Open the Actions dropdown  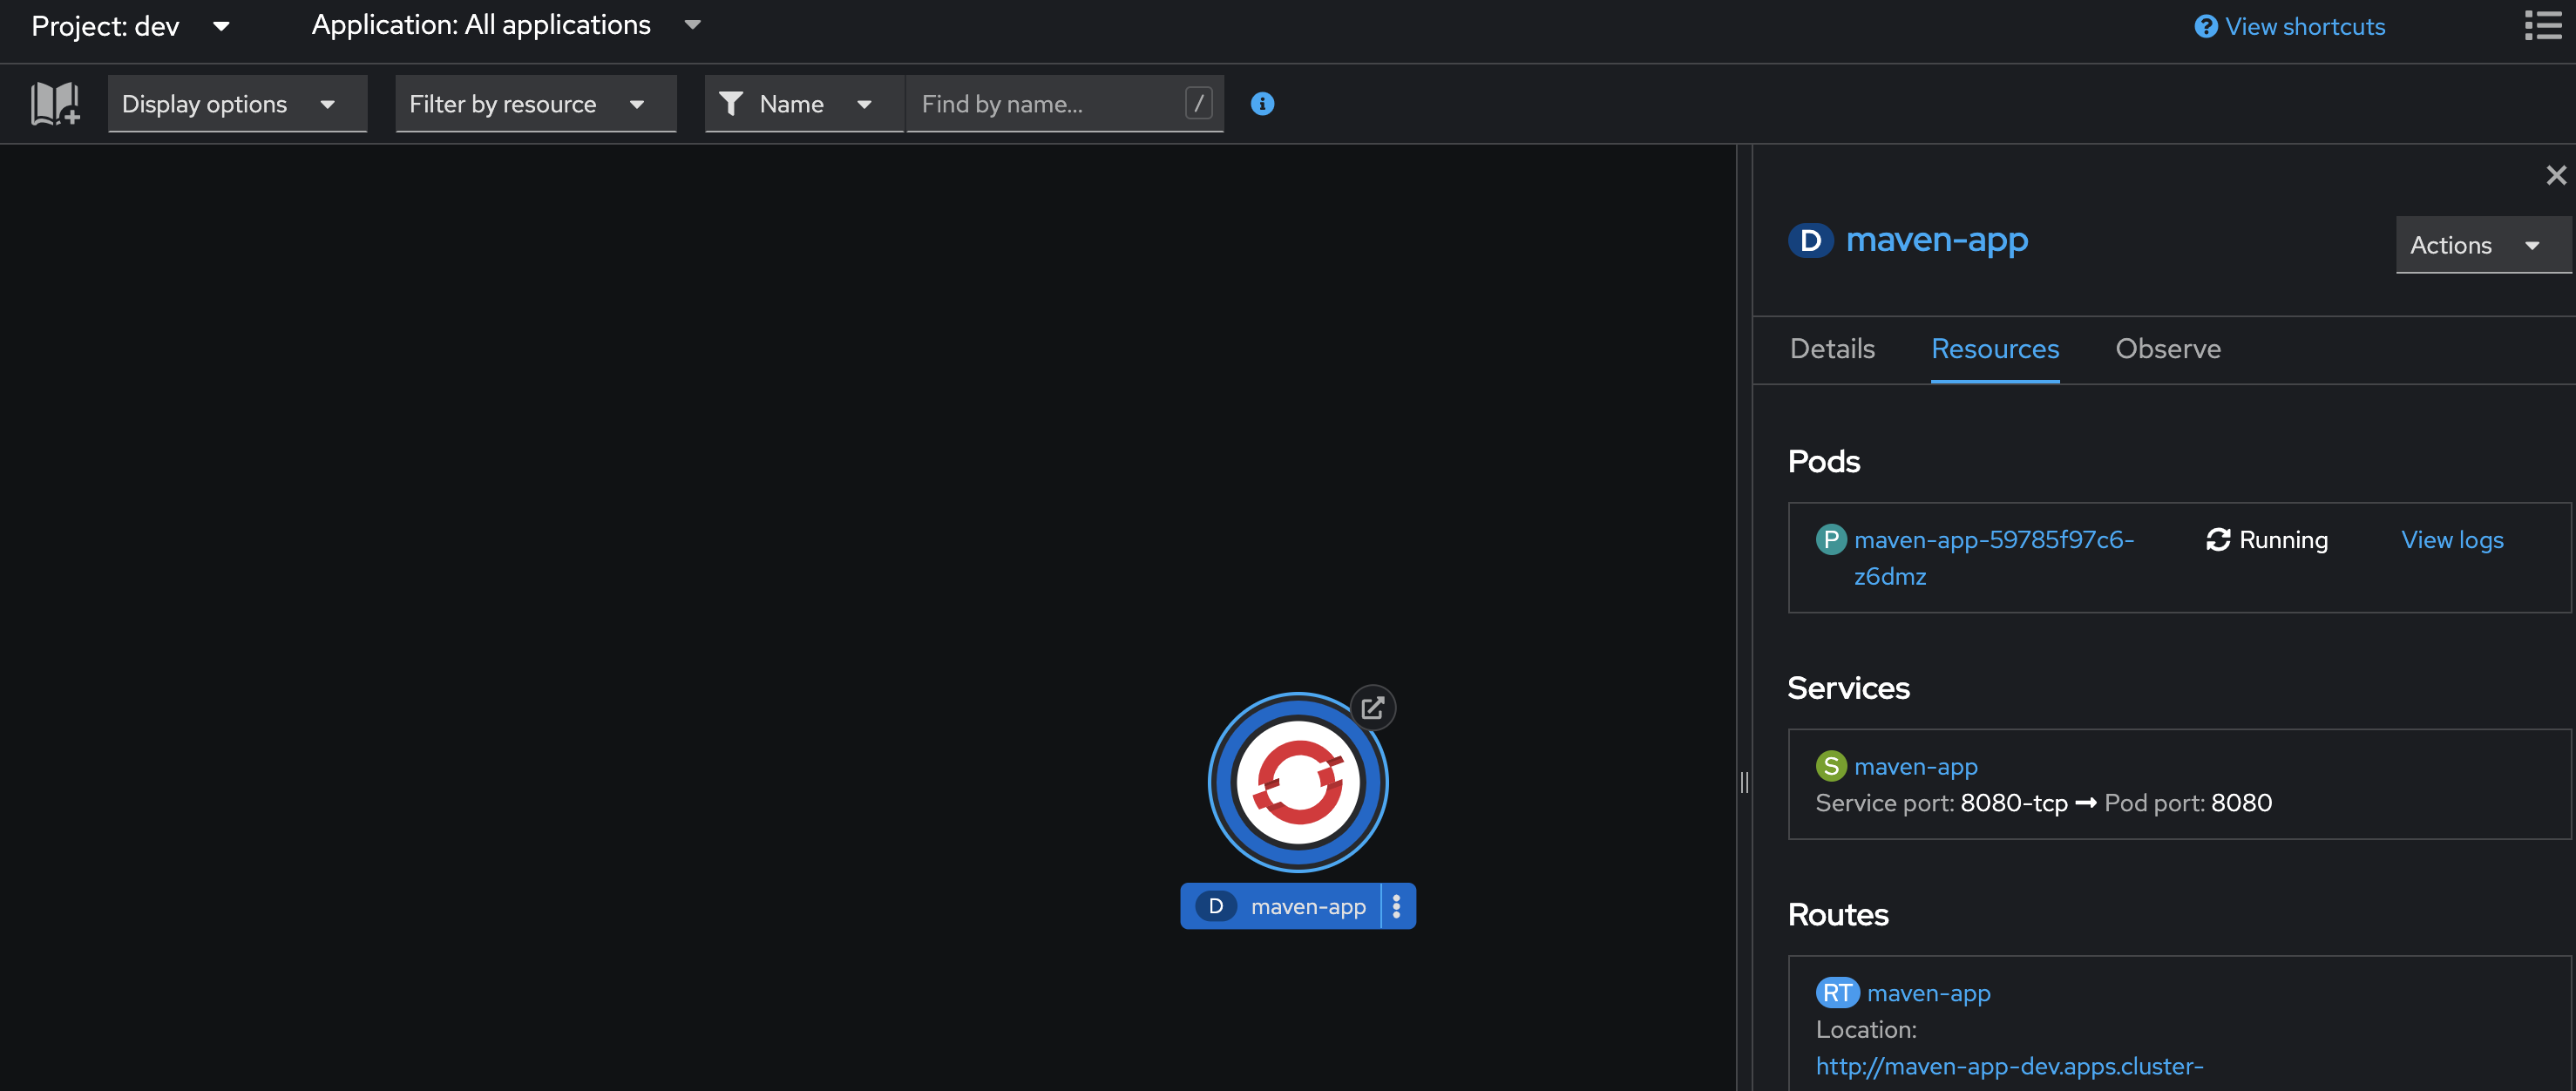[2482, 244]
